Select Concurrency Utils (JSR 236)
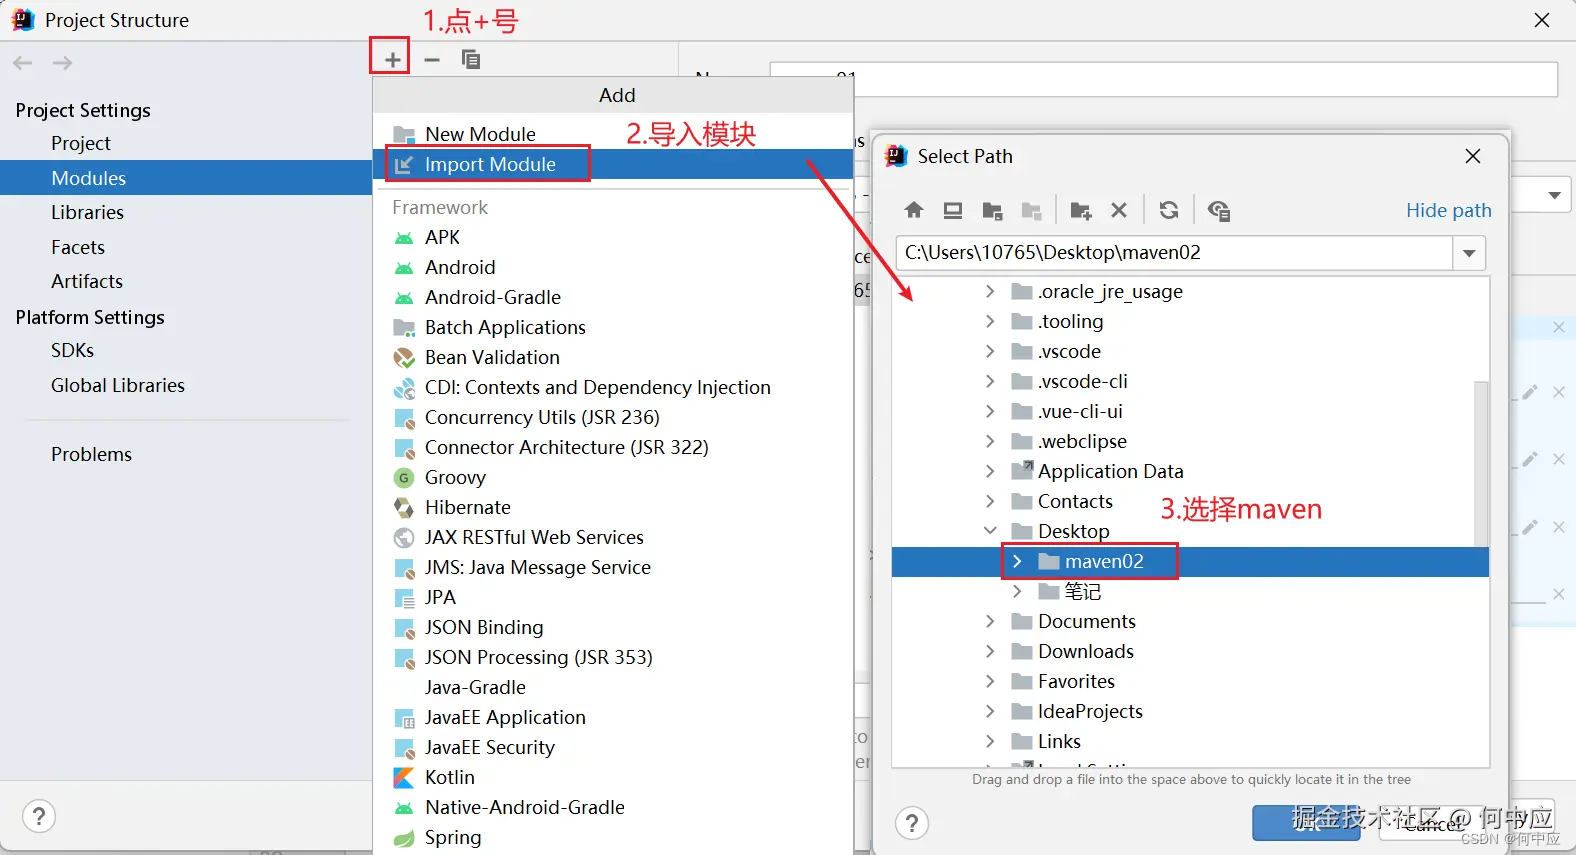Screen dimensions: 1576x855 coord(614,417)
